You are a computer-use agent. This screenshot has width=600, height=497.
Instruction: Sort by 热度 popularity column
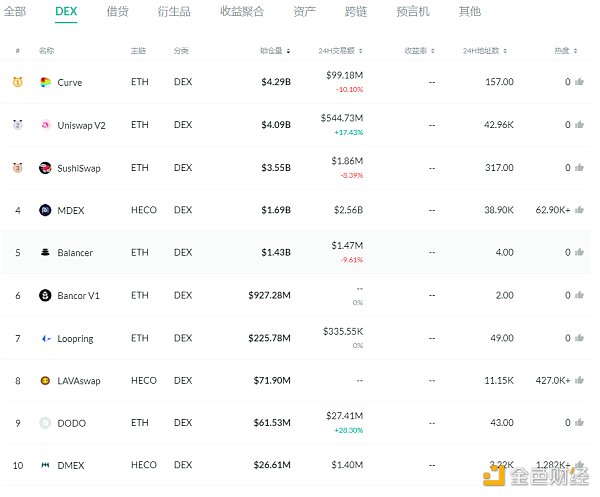[x=565, y=50]
